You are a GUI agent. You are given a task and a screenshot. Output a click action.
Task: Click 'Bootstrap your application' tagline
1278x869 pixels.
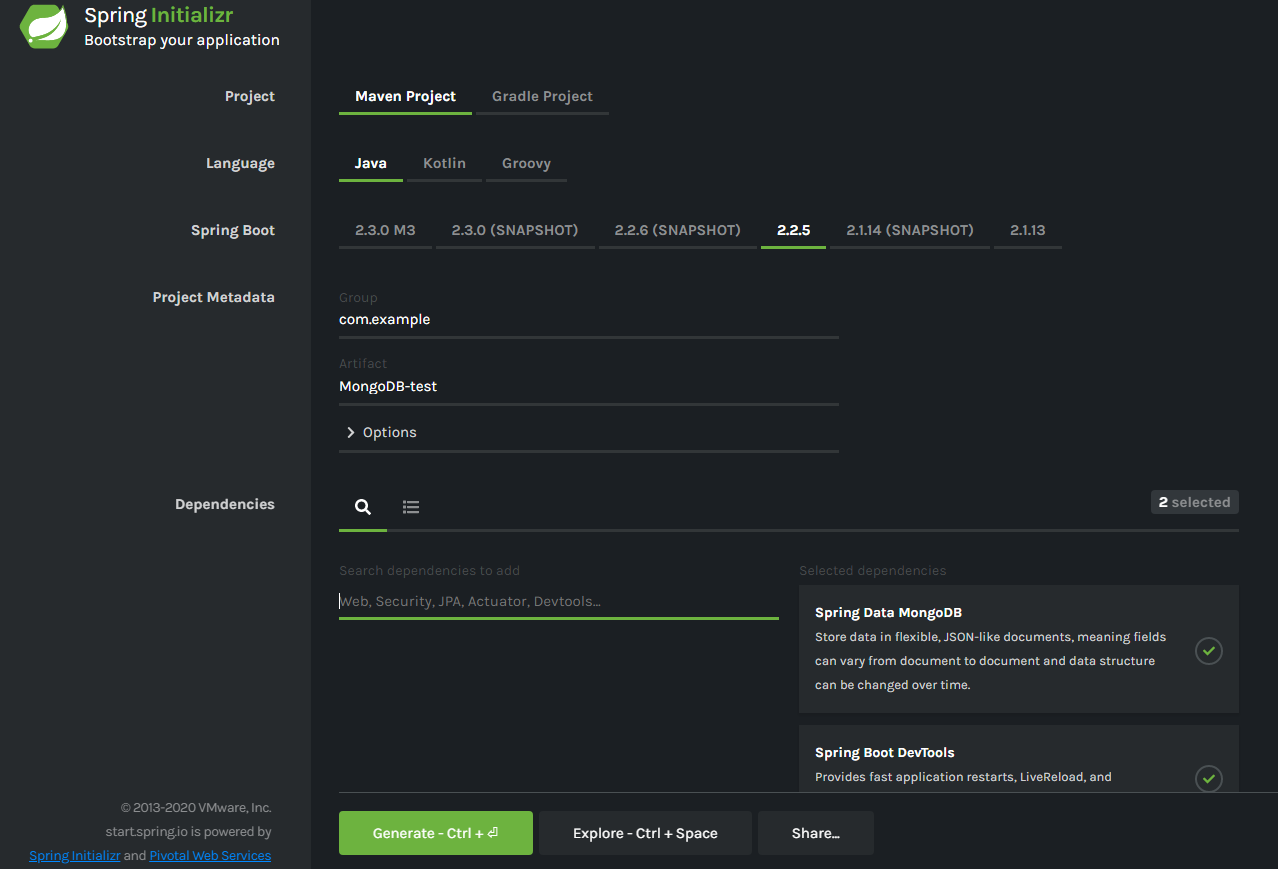click(x=182, y=40)
